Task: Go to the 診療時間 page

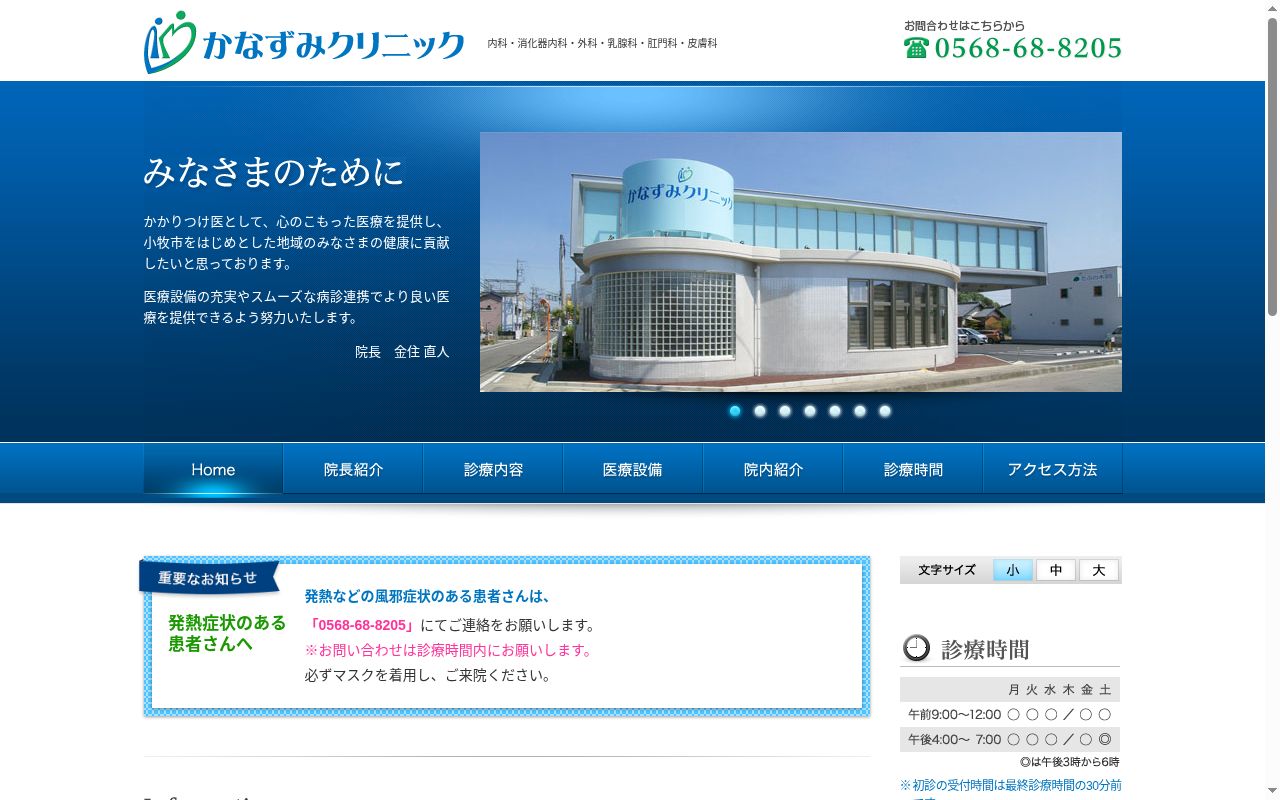Action: pos(913,469)
